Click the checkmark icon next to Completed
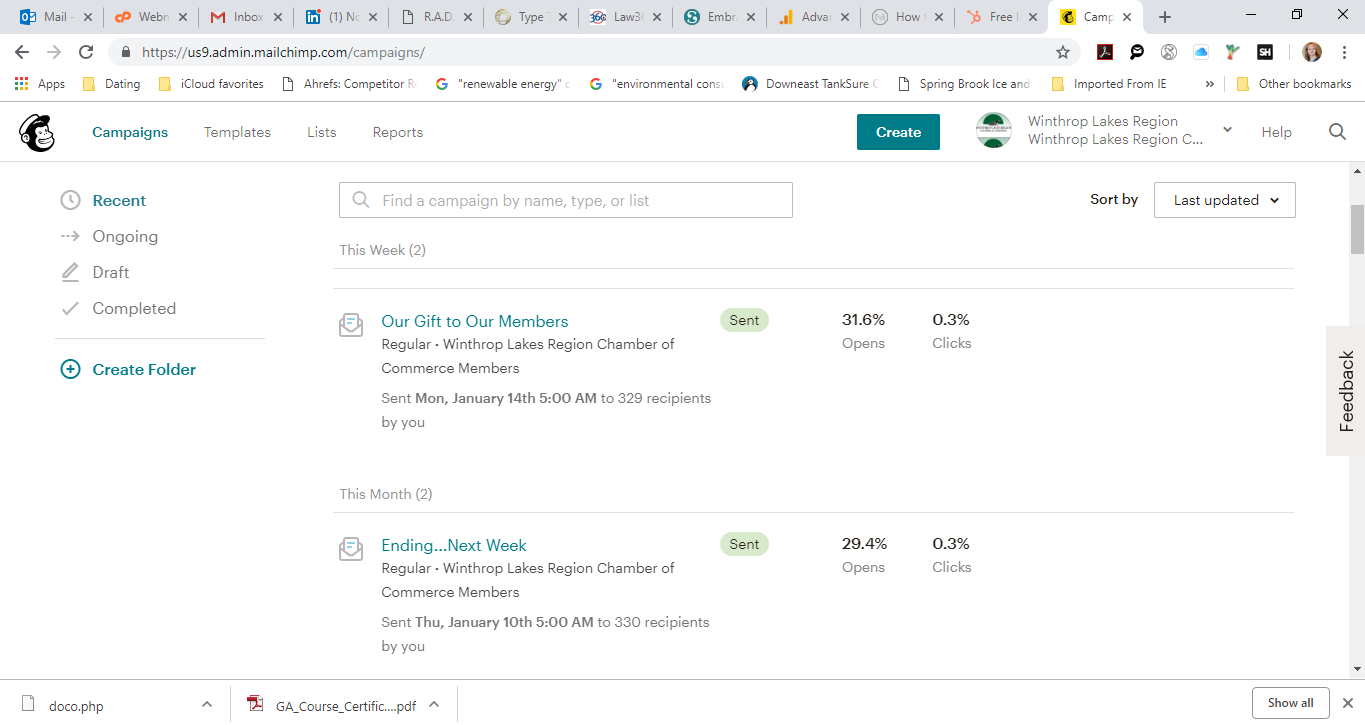The width and height of the screenshot is (1365, 725). click(x=70, y=308)
